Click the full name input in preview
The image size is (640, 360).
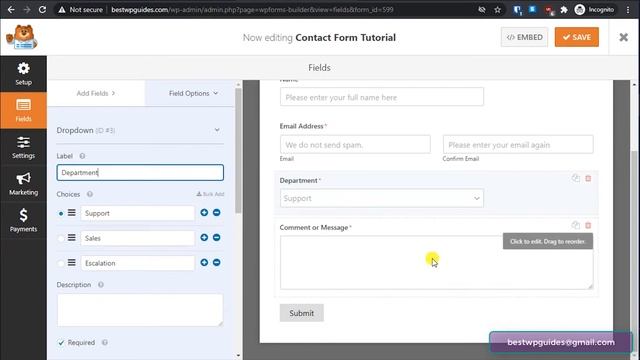(382, 97)
